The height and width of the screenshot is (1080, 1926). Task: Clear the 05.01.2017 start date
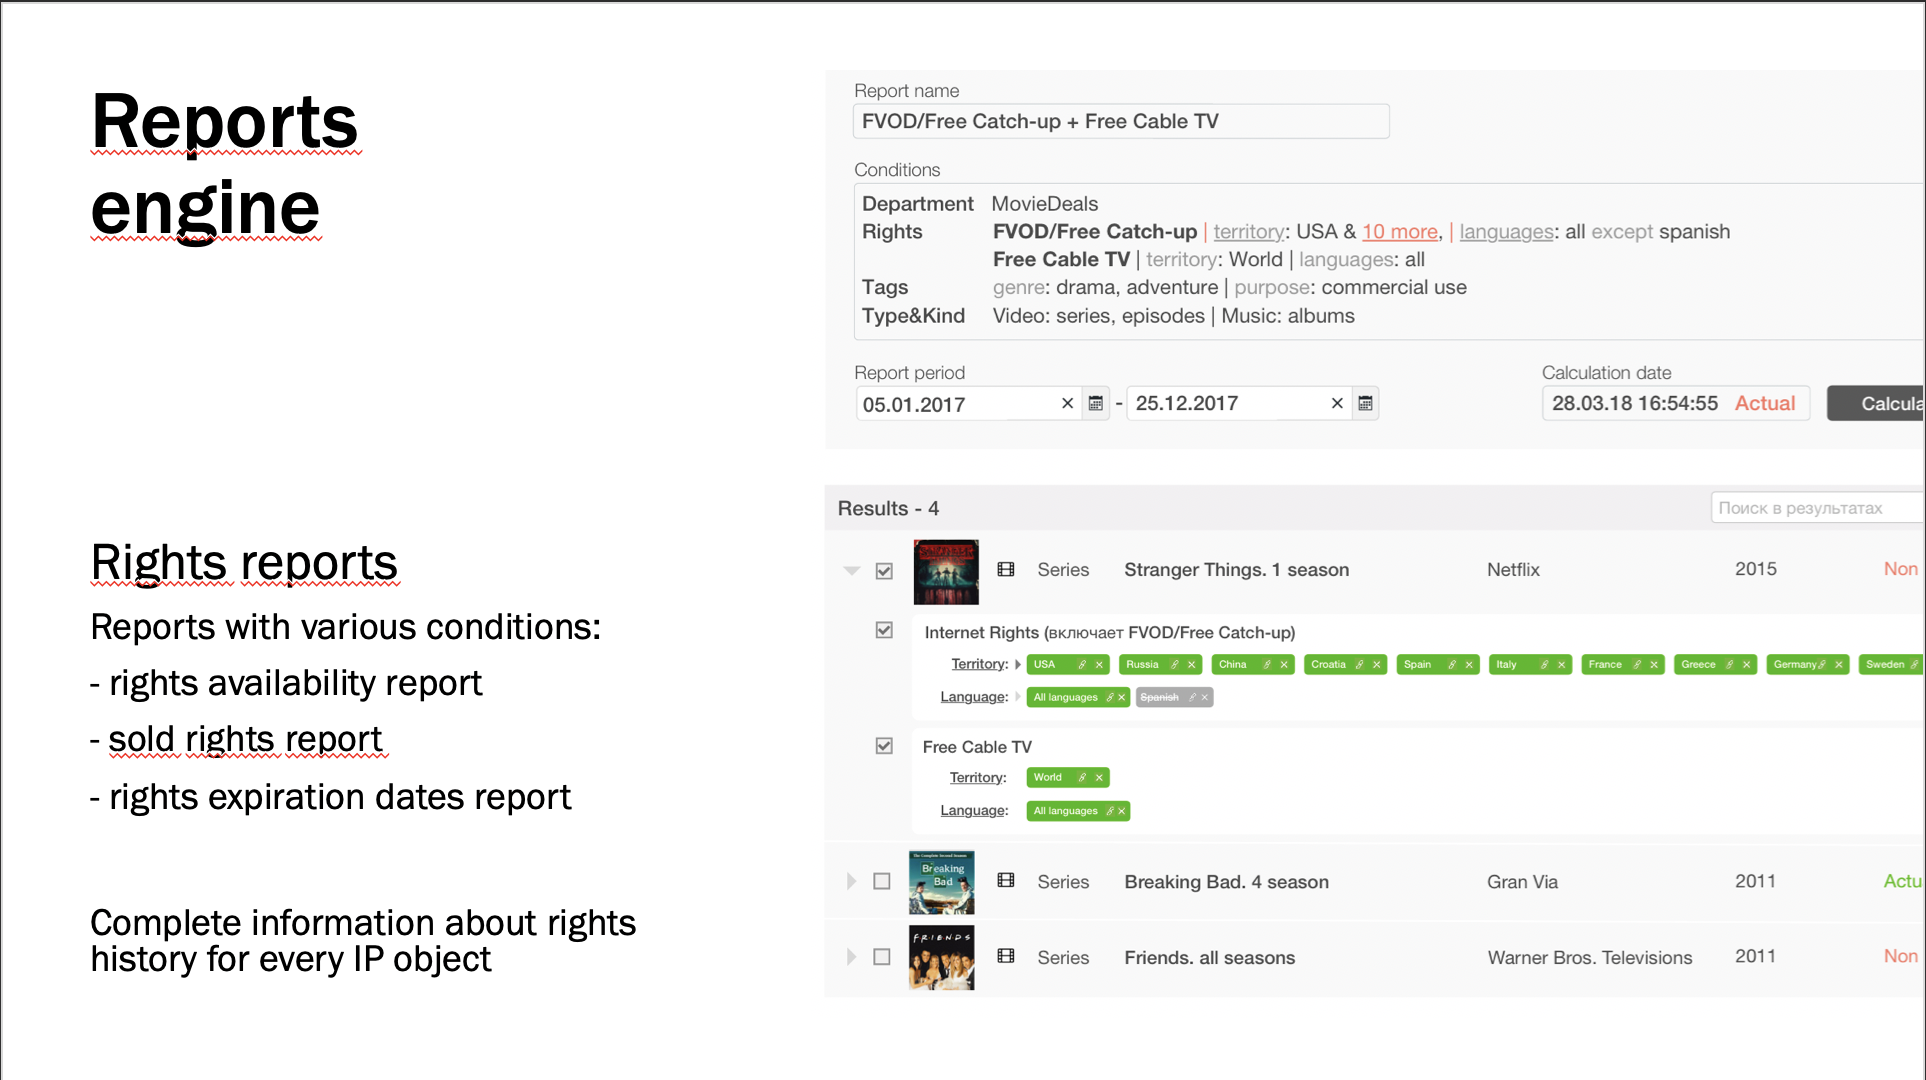pyautogui.click(x=1067, y=404)
